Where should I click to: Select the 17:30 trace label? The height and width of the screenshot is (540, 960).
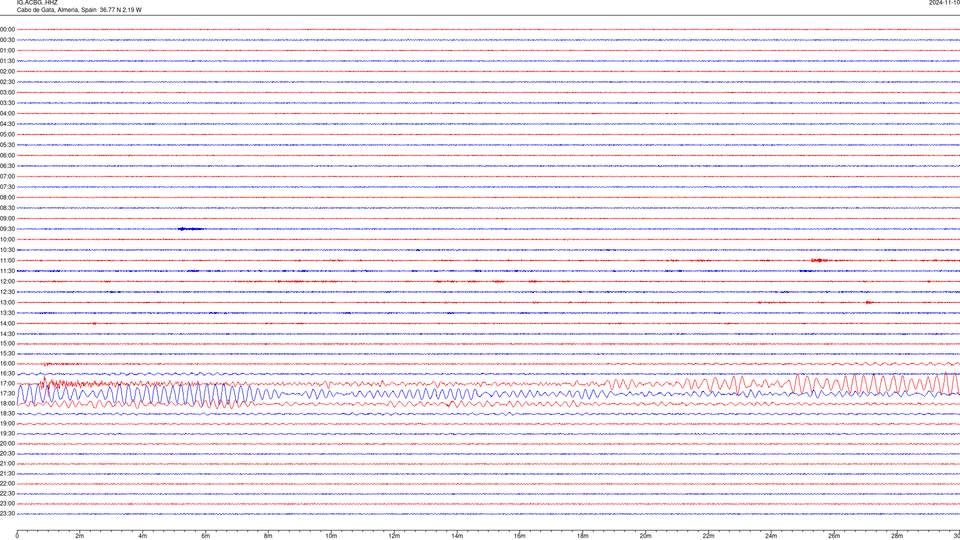(7, 394)
